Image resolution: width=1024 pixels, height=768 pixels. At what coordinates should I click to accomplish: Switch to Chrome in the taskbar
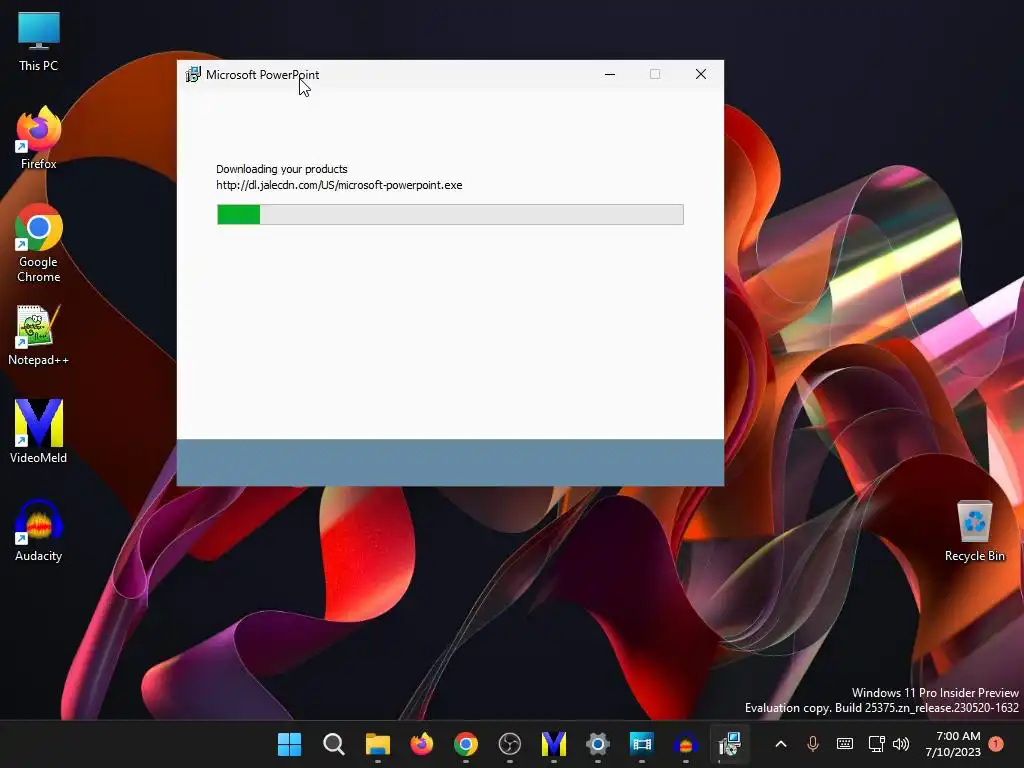coord(466,744)
